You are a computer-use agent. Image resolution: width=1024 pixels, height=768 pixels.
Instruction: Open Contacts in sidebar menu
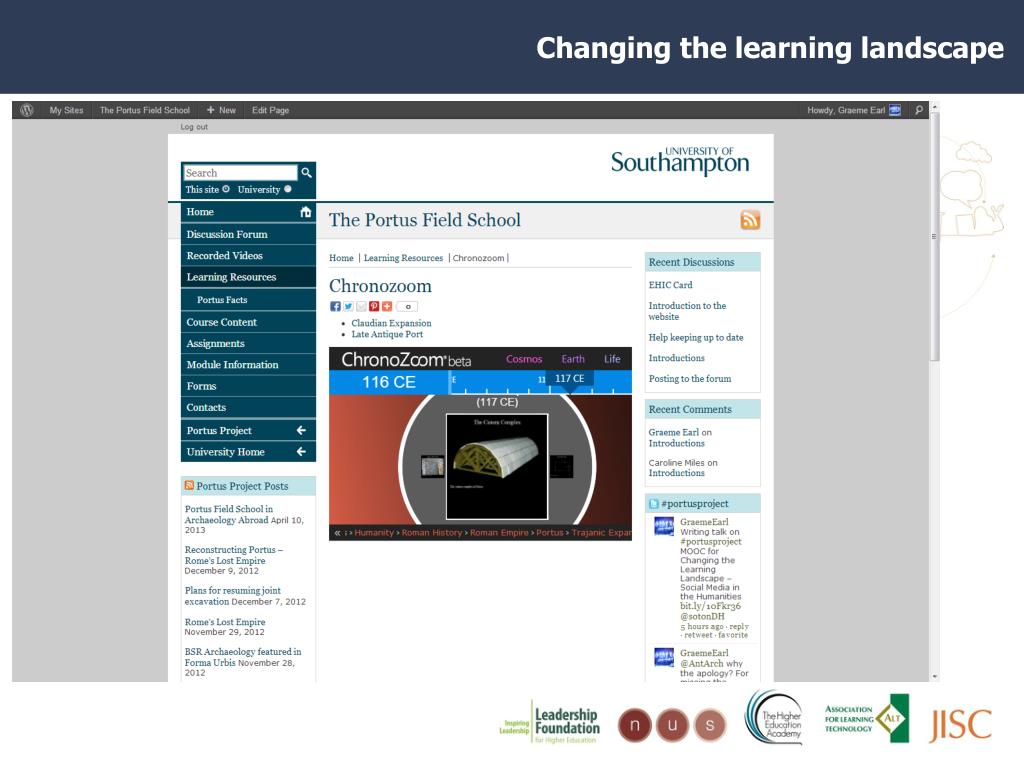(248, 407)
